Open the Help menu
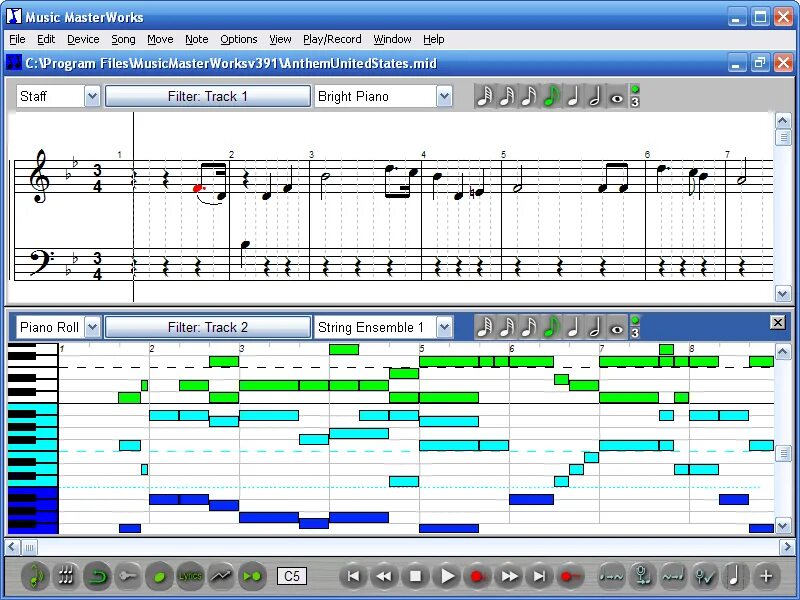The height and width of the screenshot is (600, 800). (434, 39)
